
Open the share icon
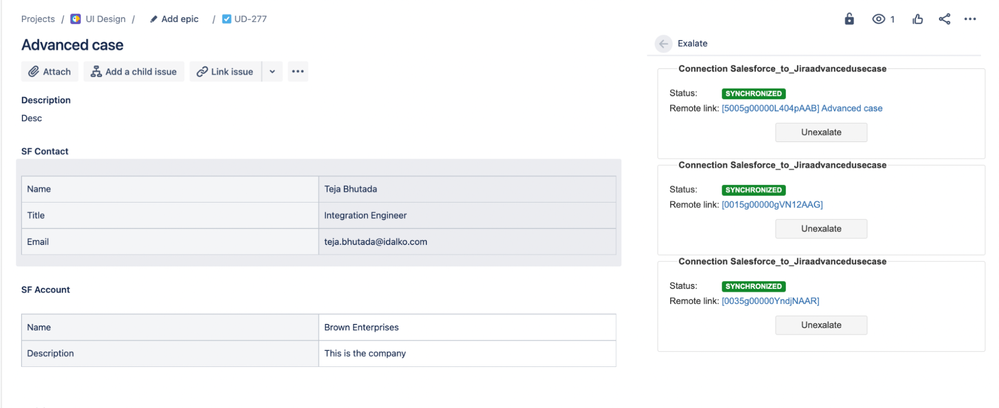[x=944, y=19]
